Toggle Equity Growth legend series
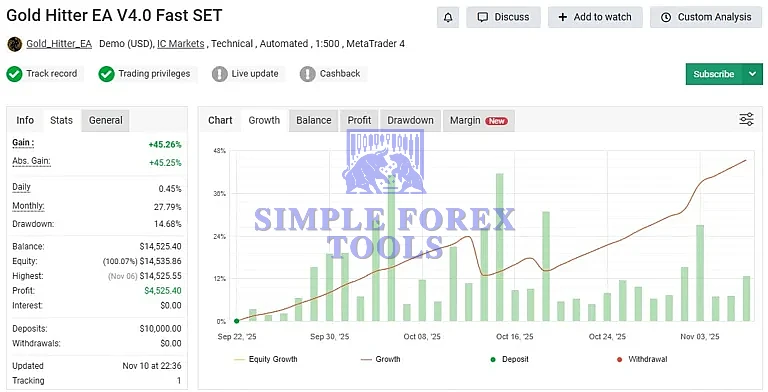This screenshot has height=392, width=768. pyautogui.click(x=266, y=359)
